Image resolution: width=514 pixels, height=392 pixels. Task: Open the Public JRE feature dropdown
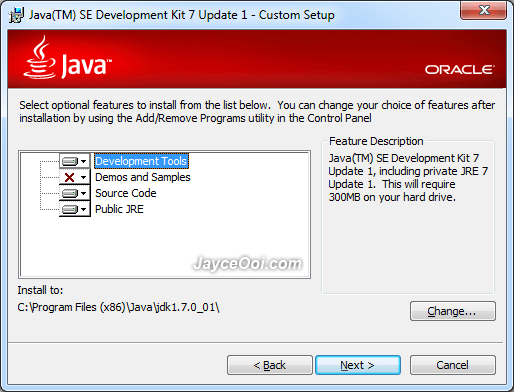75,209
